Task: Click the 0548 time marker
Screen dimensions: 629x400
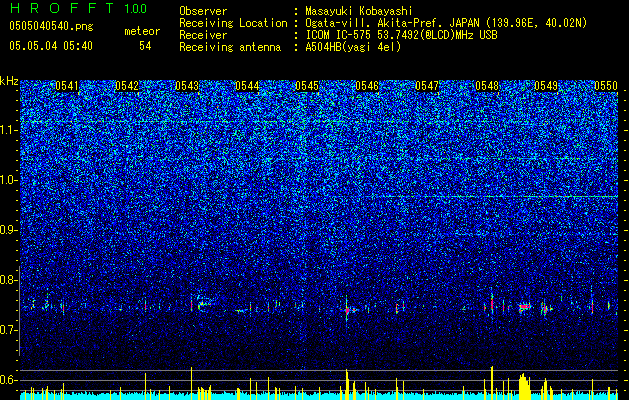Action: click(x=487, y=86)
